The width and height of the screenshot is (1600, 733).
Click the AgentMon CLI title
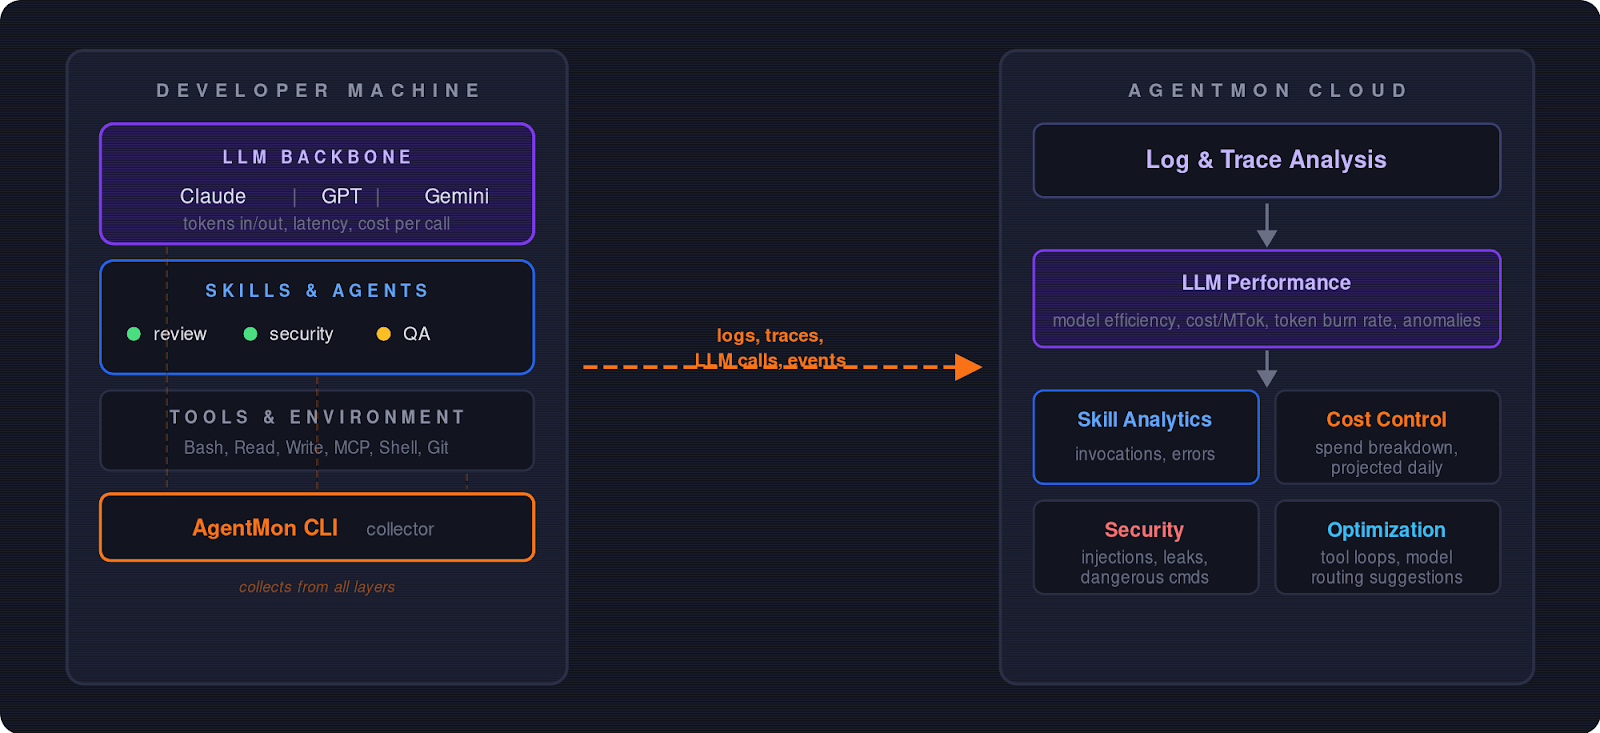point(265,528)
